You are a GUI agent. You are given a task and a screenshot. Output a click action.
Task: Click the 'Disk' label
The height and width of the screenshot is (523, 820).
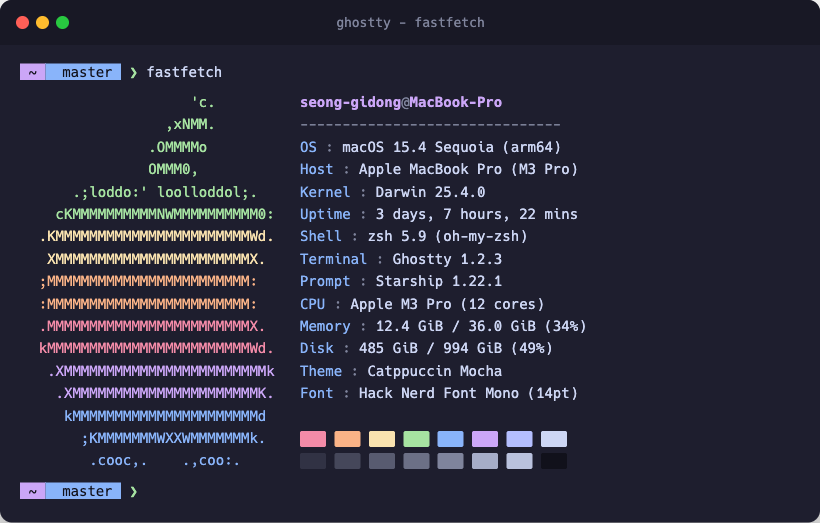click(x=316, y=348)
